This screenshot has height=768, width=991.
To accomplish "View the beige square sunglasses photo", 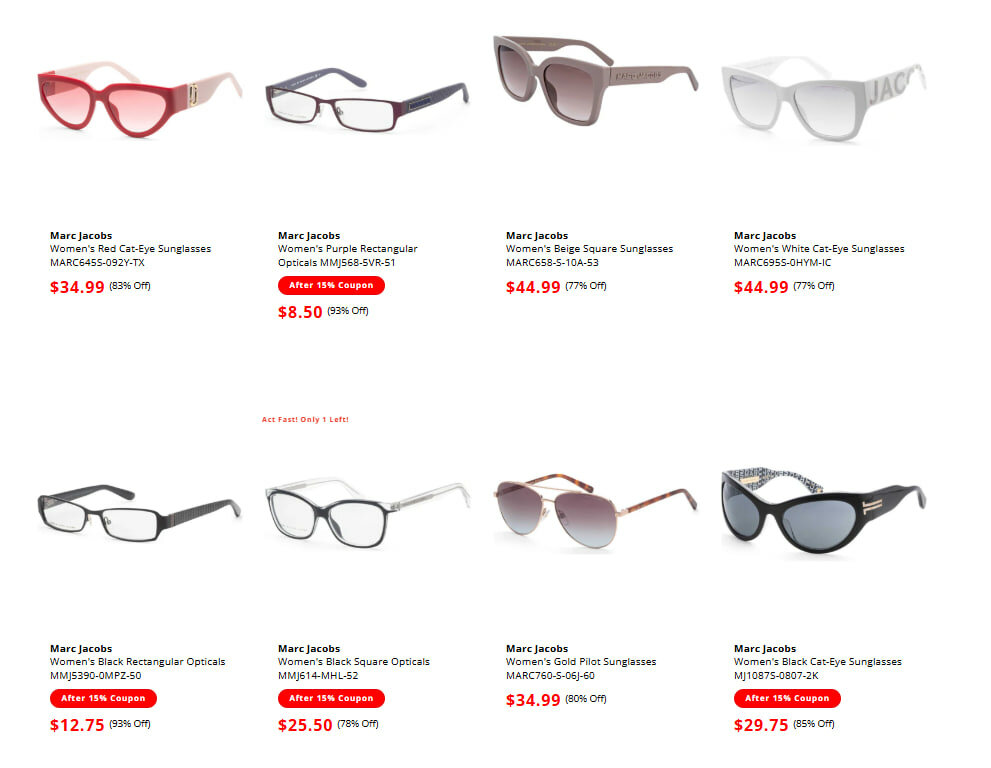I will click(x=595, y=80).
